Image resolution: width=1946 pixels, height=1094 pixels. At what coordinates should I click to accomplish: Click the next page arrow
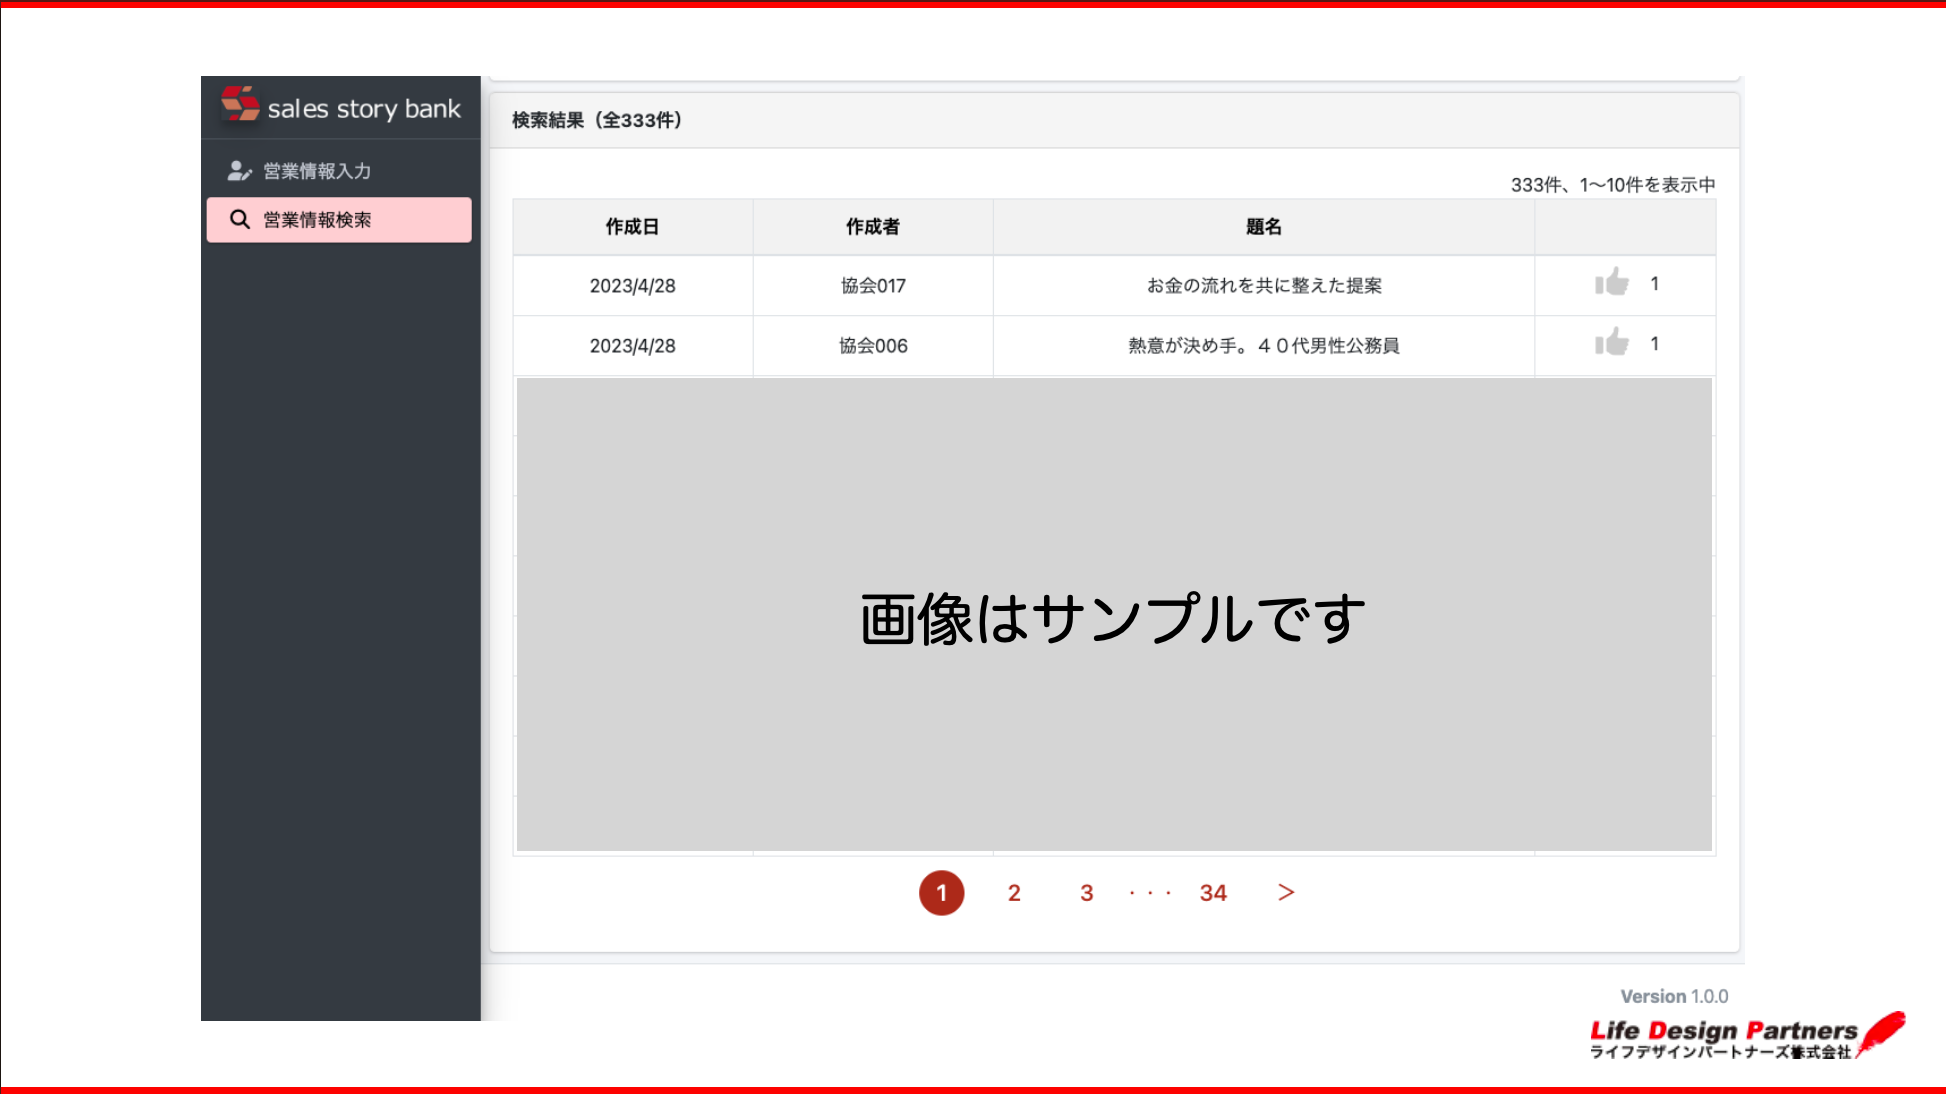[x=1286, y=892]
